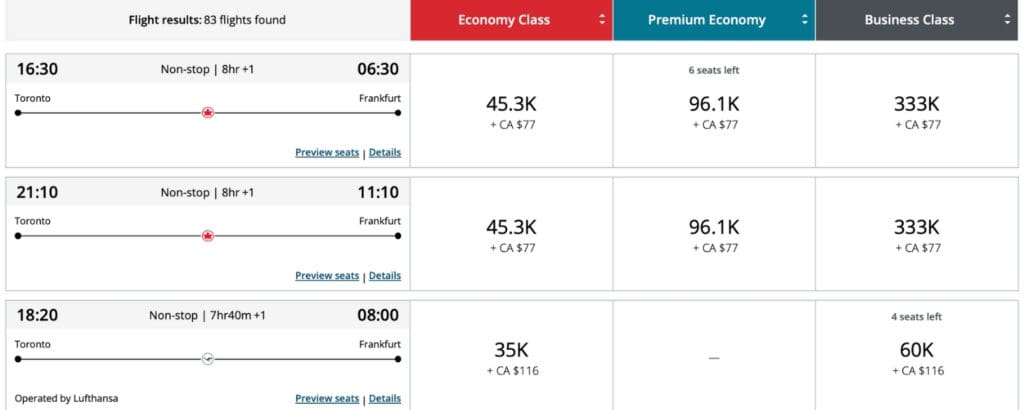1024x410 pixels.
Task: View details of the 18:20 Lufthansa flight
Action: (x=385, y=399)
